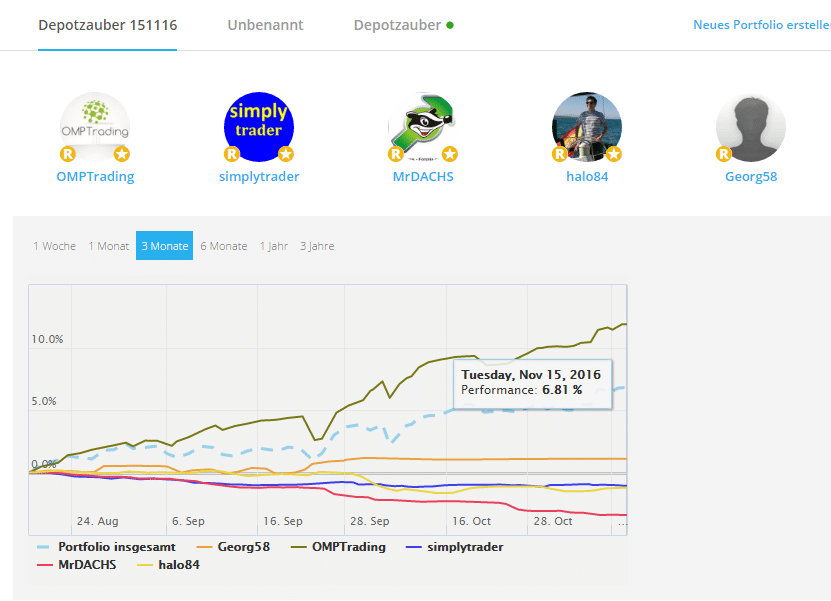Select the 6 Monate time range
Viewport: 831px width, 601px height.
point(223,246)
